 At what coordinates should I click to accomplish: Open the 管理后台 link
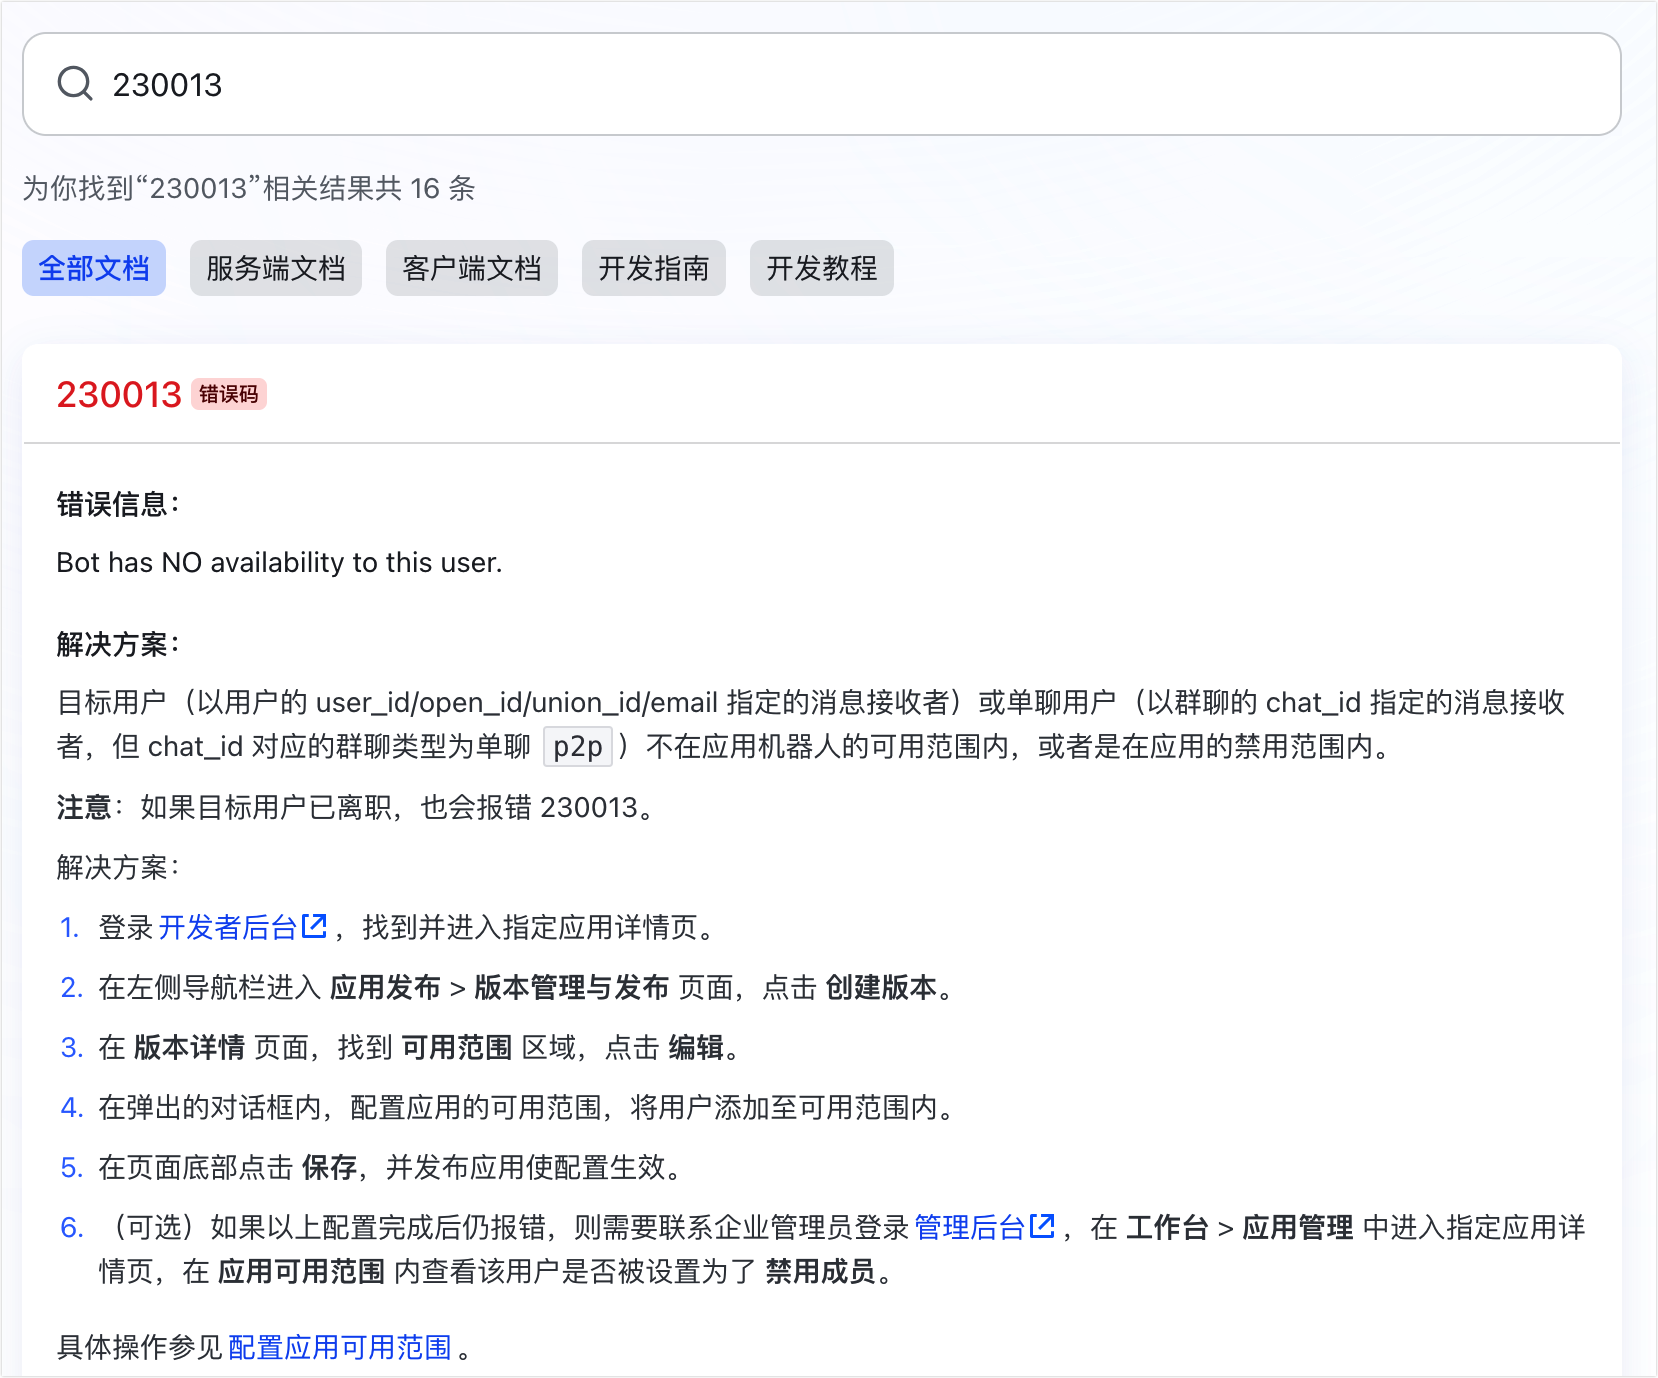pyautogui.click(x=969, y=1227)
